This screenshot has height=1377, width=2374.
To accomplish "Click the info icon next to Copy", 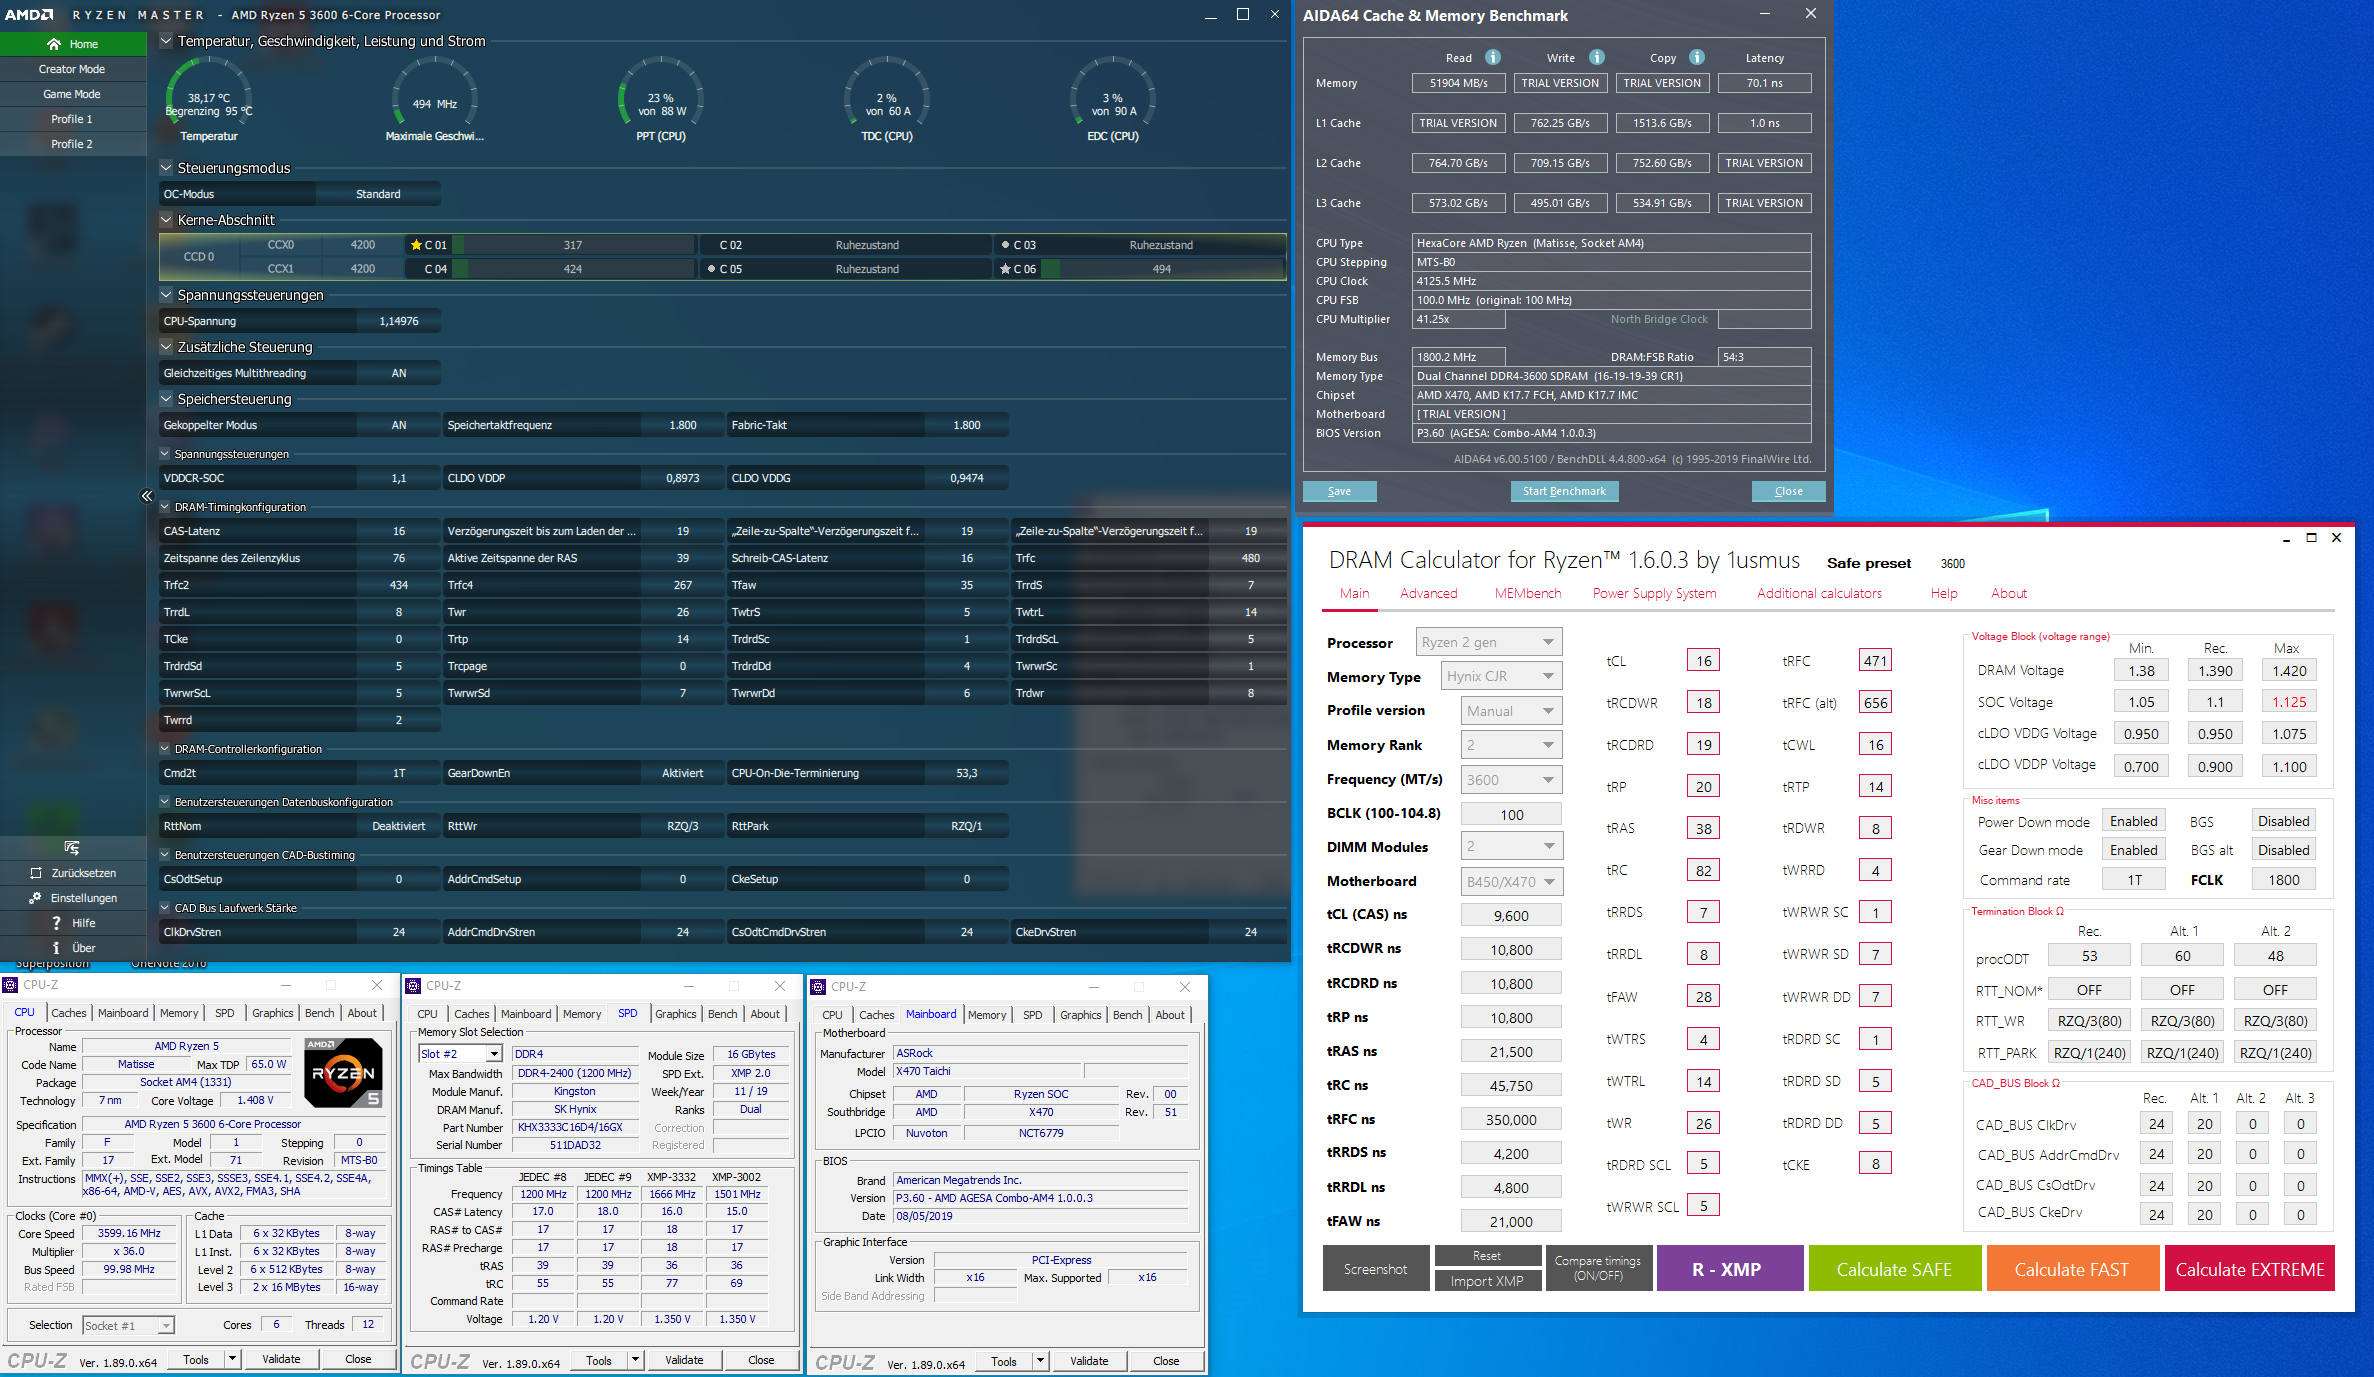I will [x=1697, y=57].
